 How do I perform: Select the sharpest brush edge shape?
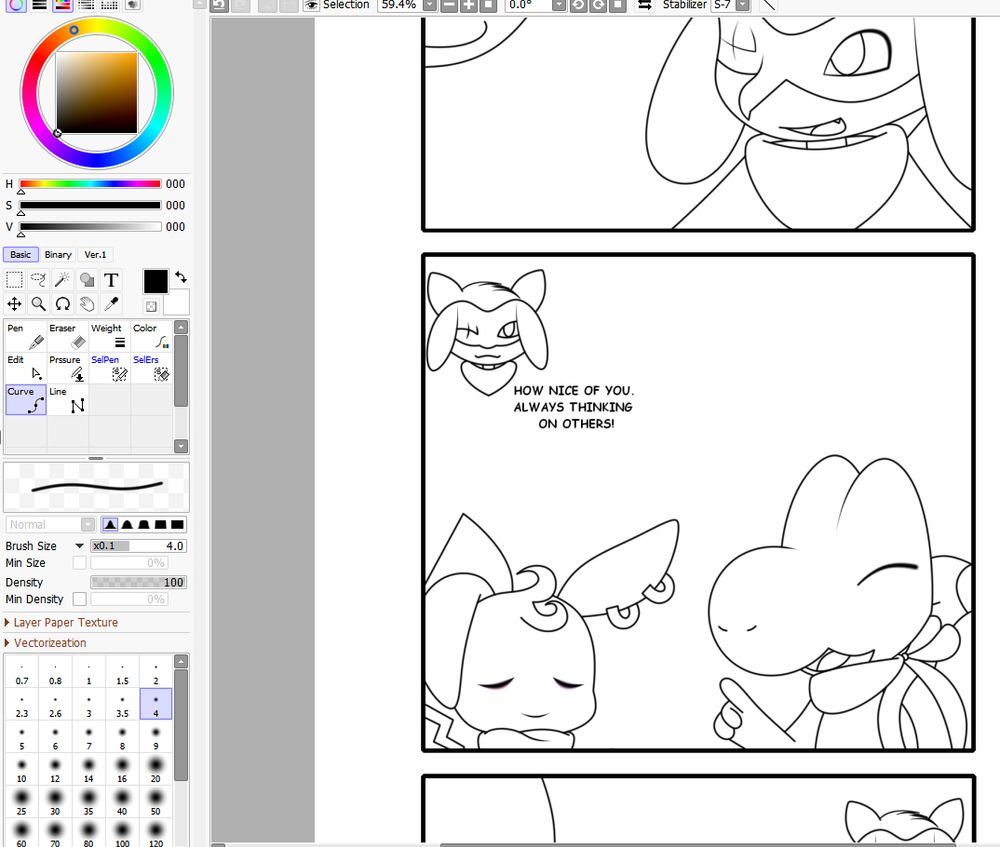[x=110, y=525]
